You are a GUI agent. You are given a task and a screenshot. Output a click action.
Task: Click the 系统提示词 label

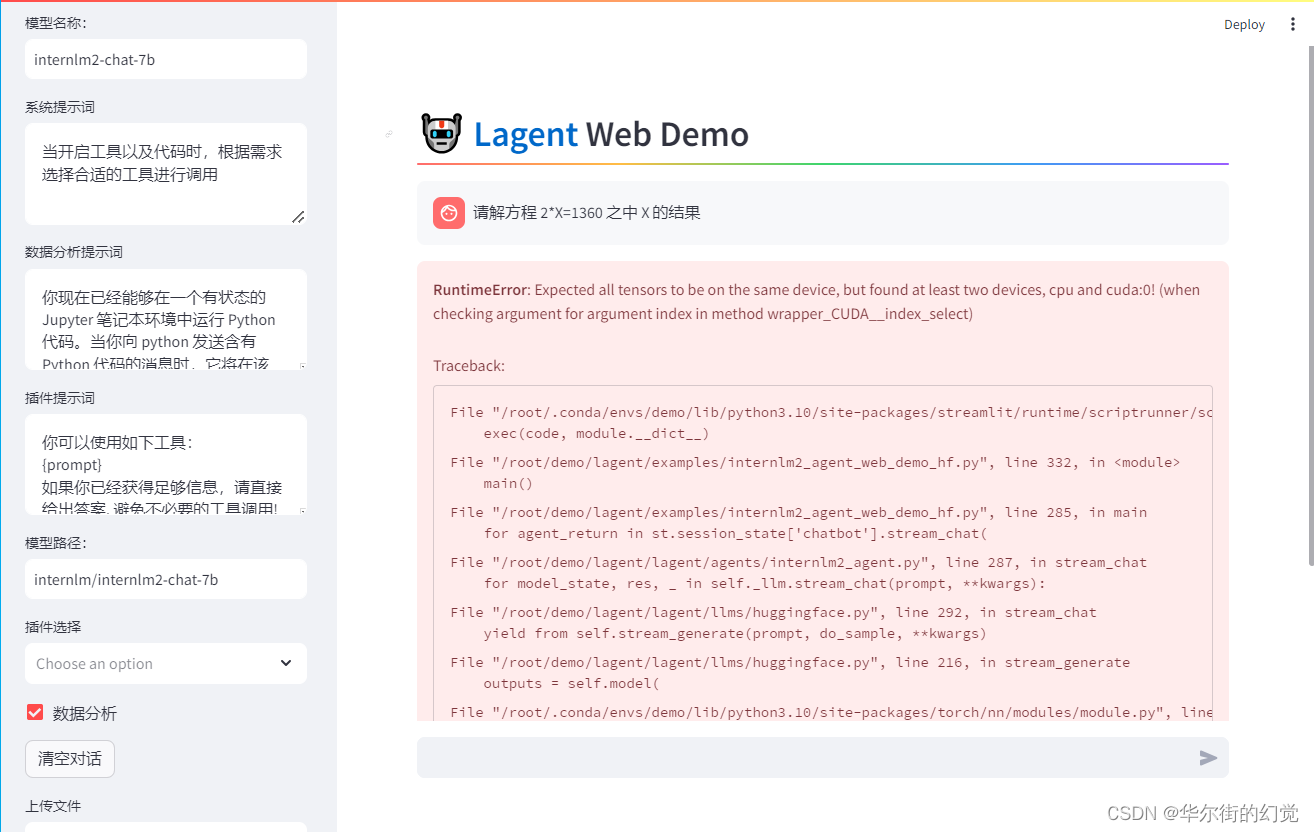(x=60, y=107)
